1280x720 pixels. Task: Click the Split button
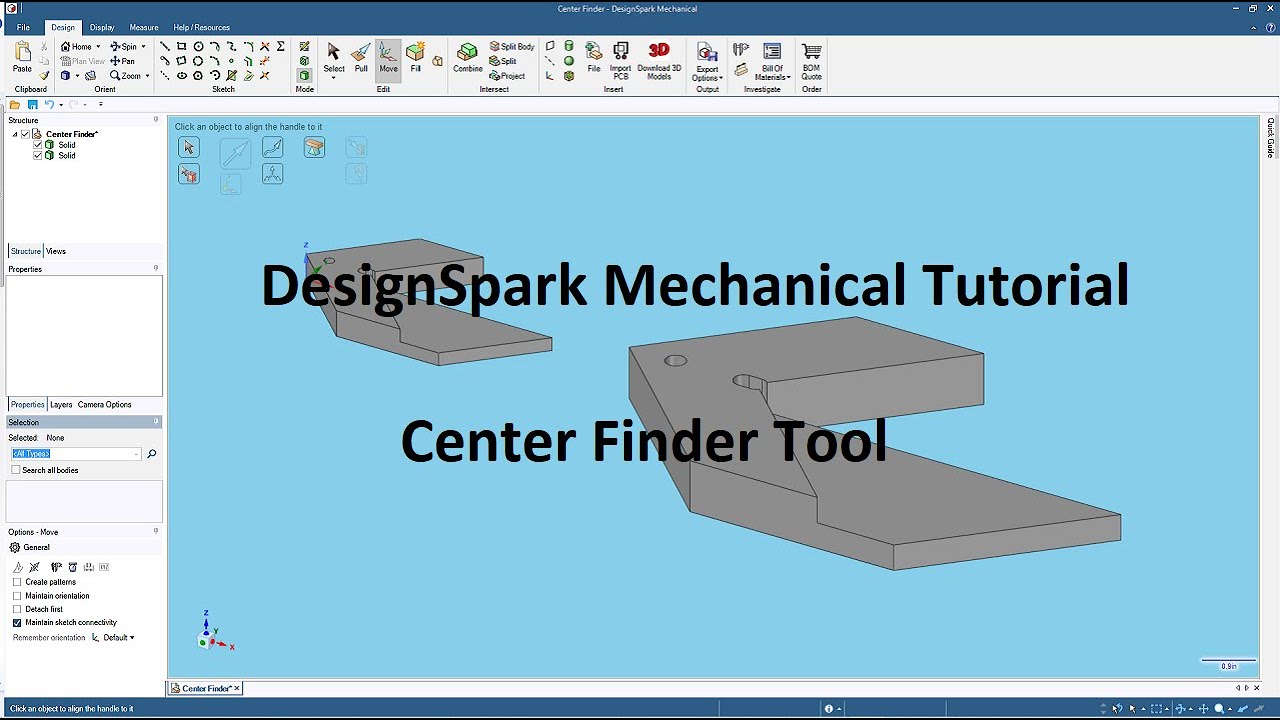tap(503, 61)
